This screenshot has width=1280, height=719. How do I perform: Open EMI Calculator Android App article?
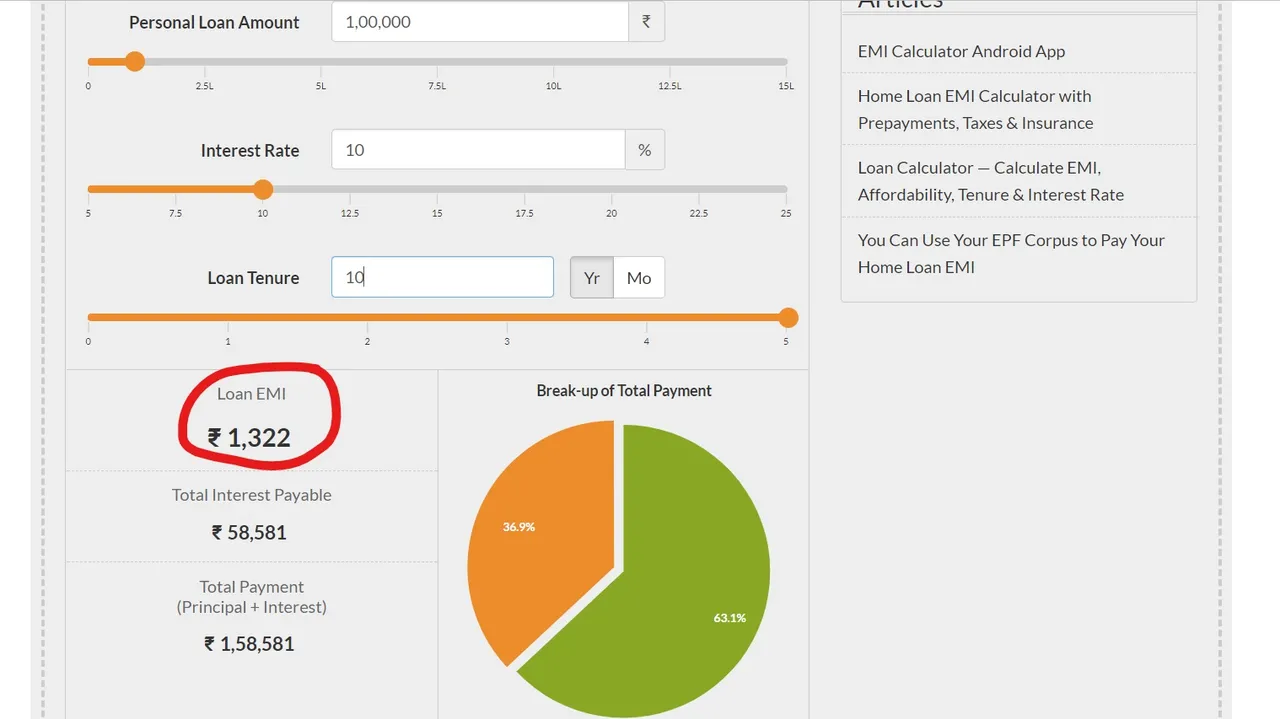(961, 51)
